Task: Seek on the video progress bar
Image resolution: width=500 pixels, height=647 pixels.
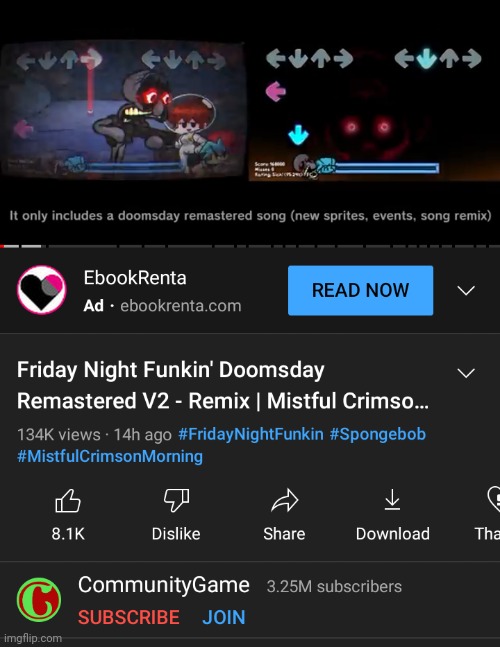Action: (250, 246)
